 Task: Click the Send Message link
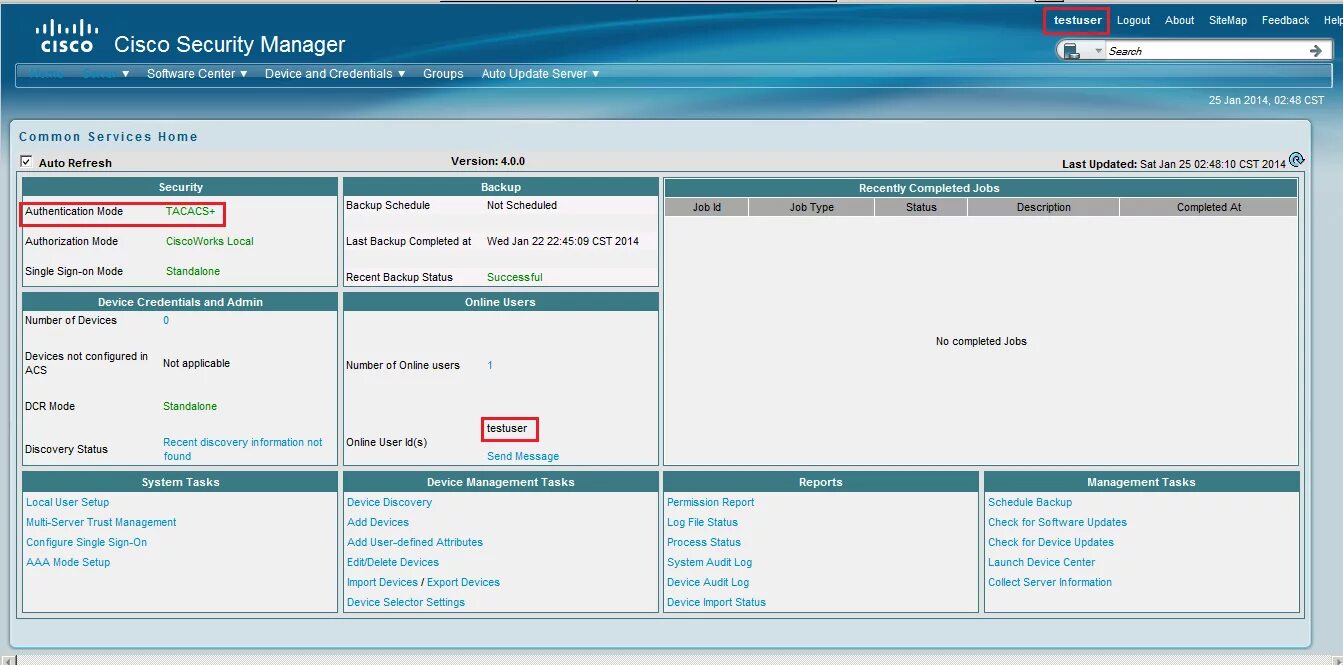click(x=523, y=456)
